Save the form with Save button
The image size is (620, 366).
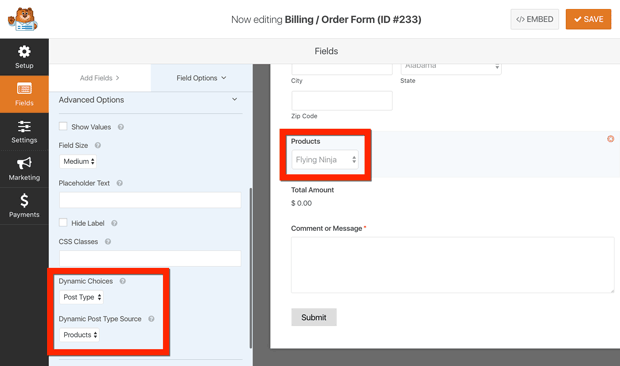[x=588, y=19]
